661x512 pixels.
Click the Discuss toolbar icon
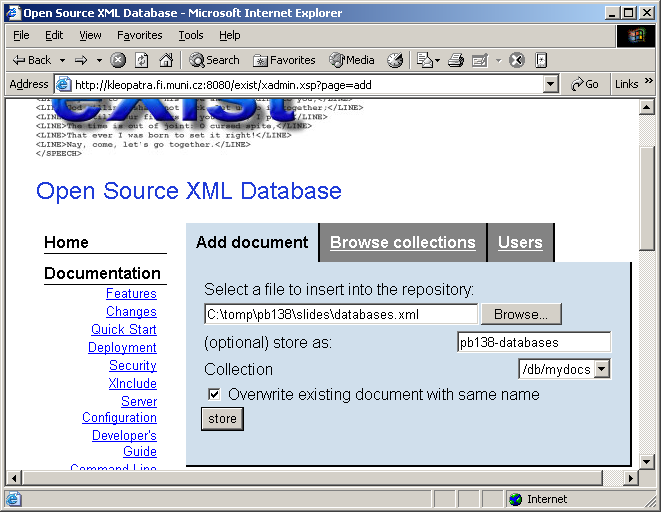(x=517, y=60)
